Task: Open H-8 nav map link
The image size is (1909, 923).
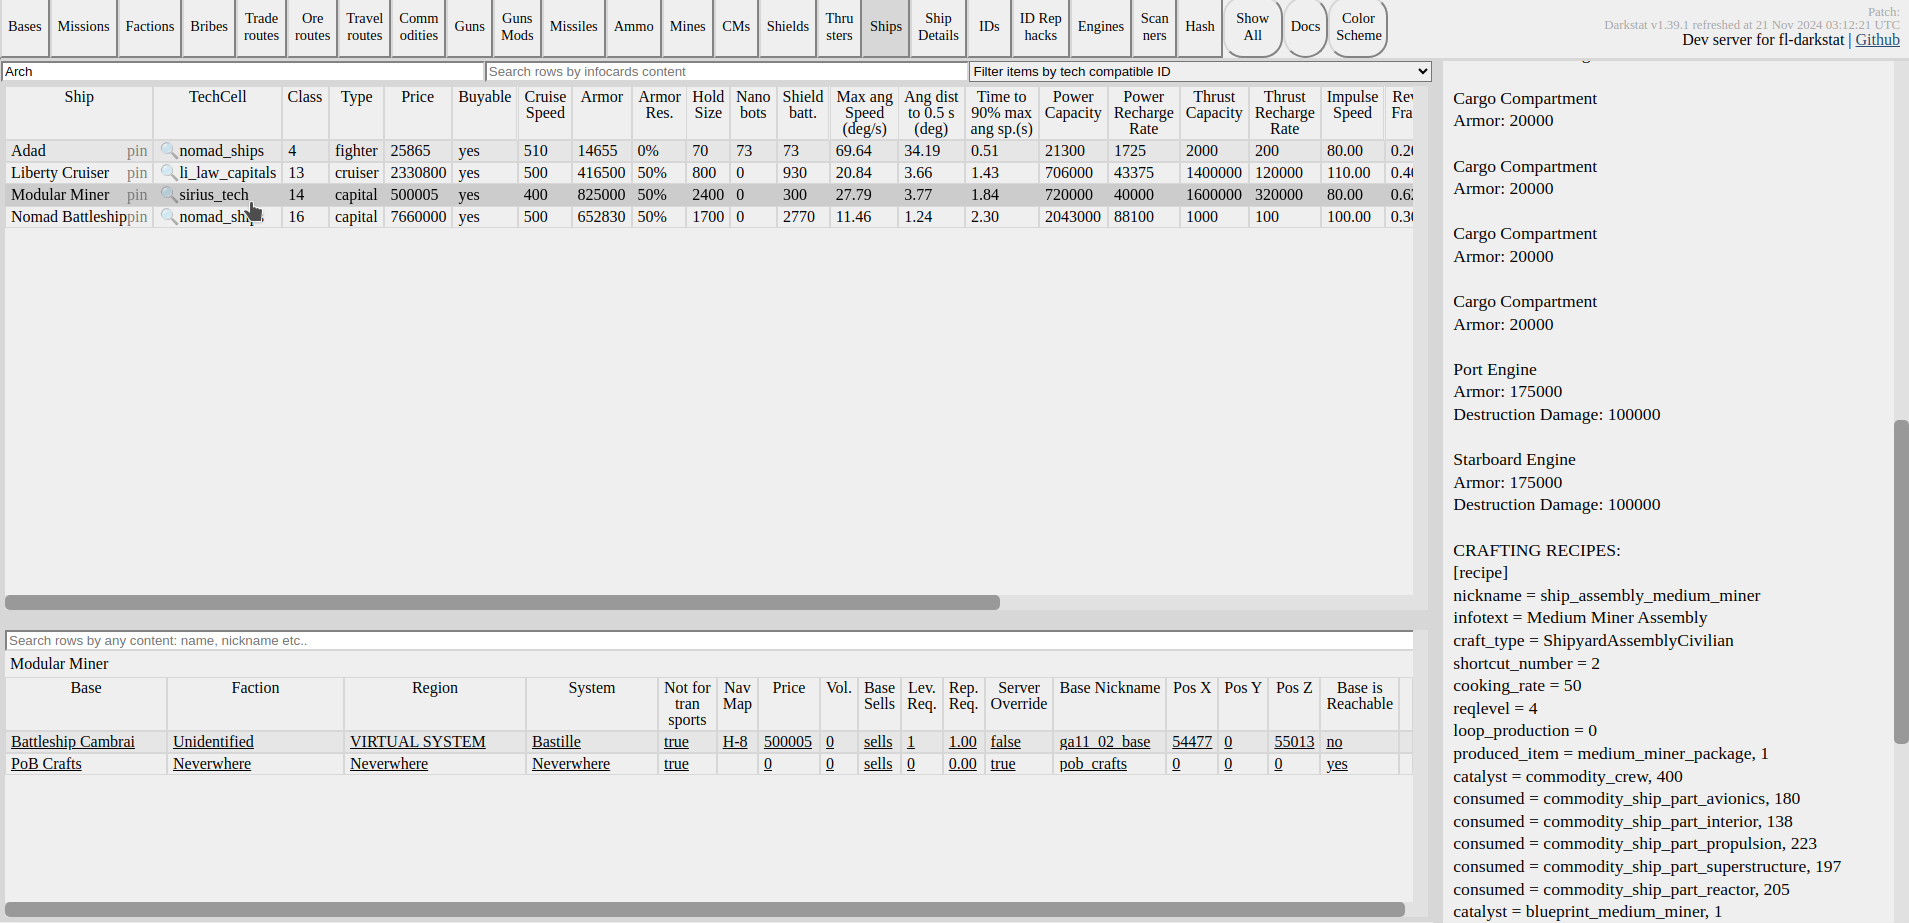Action: [x=735, y=742]
